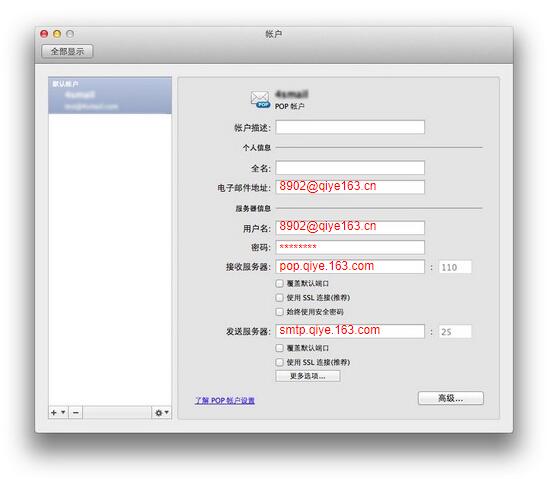Open the 高级... advanced settings

point(451,398)
